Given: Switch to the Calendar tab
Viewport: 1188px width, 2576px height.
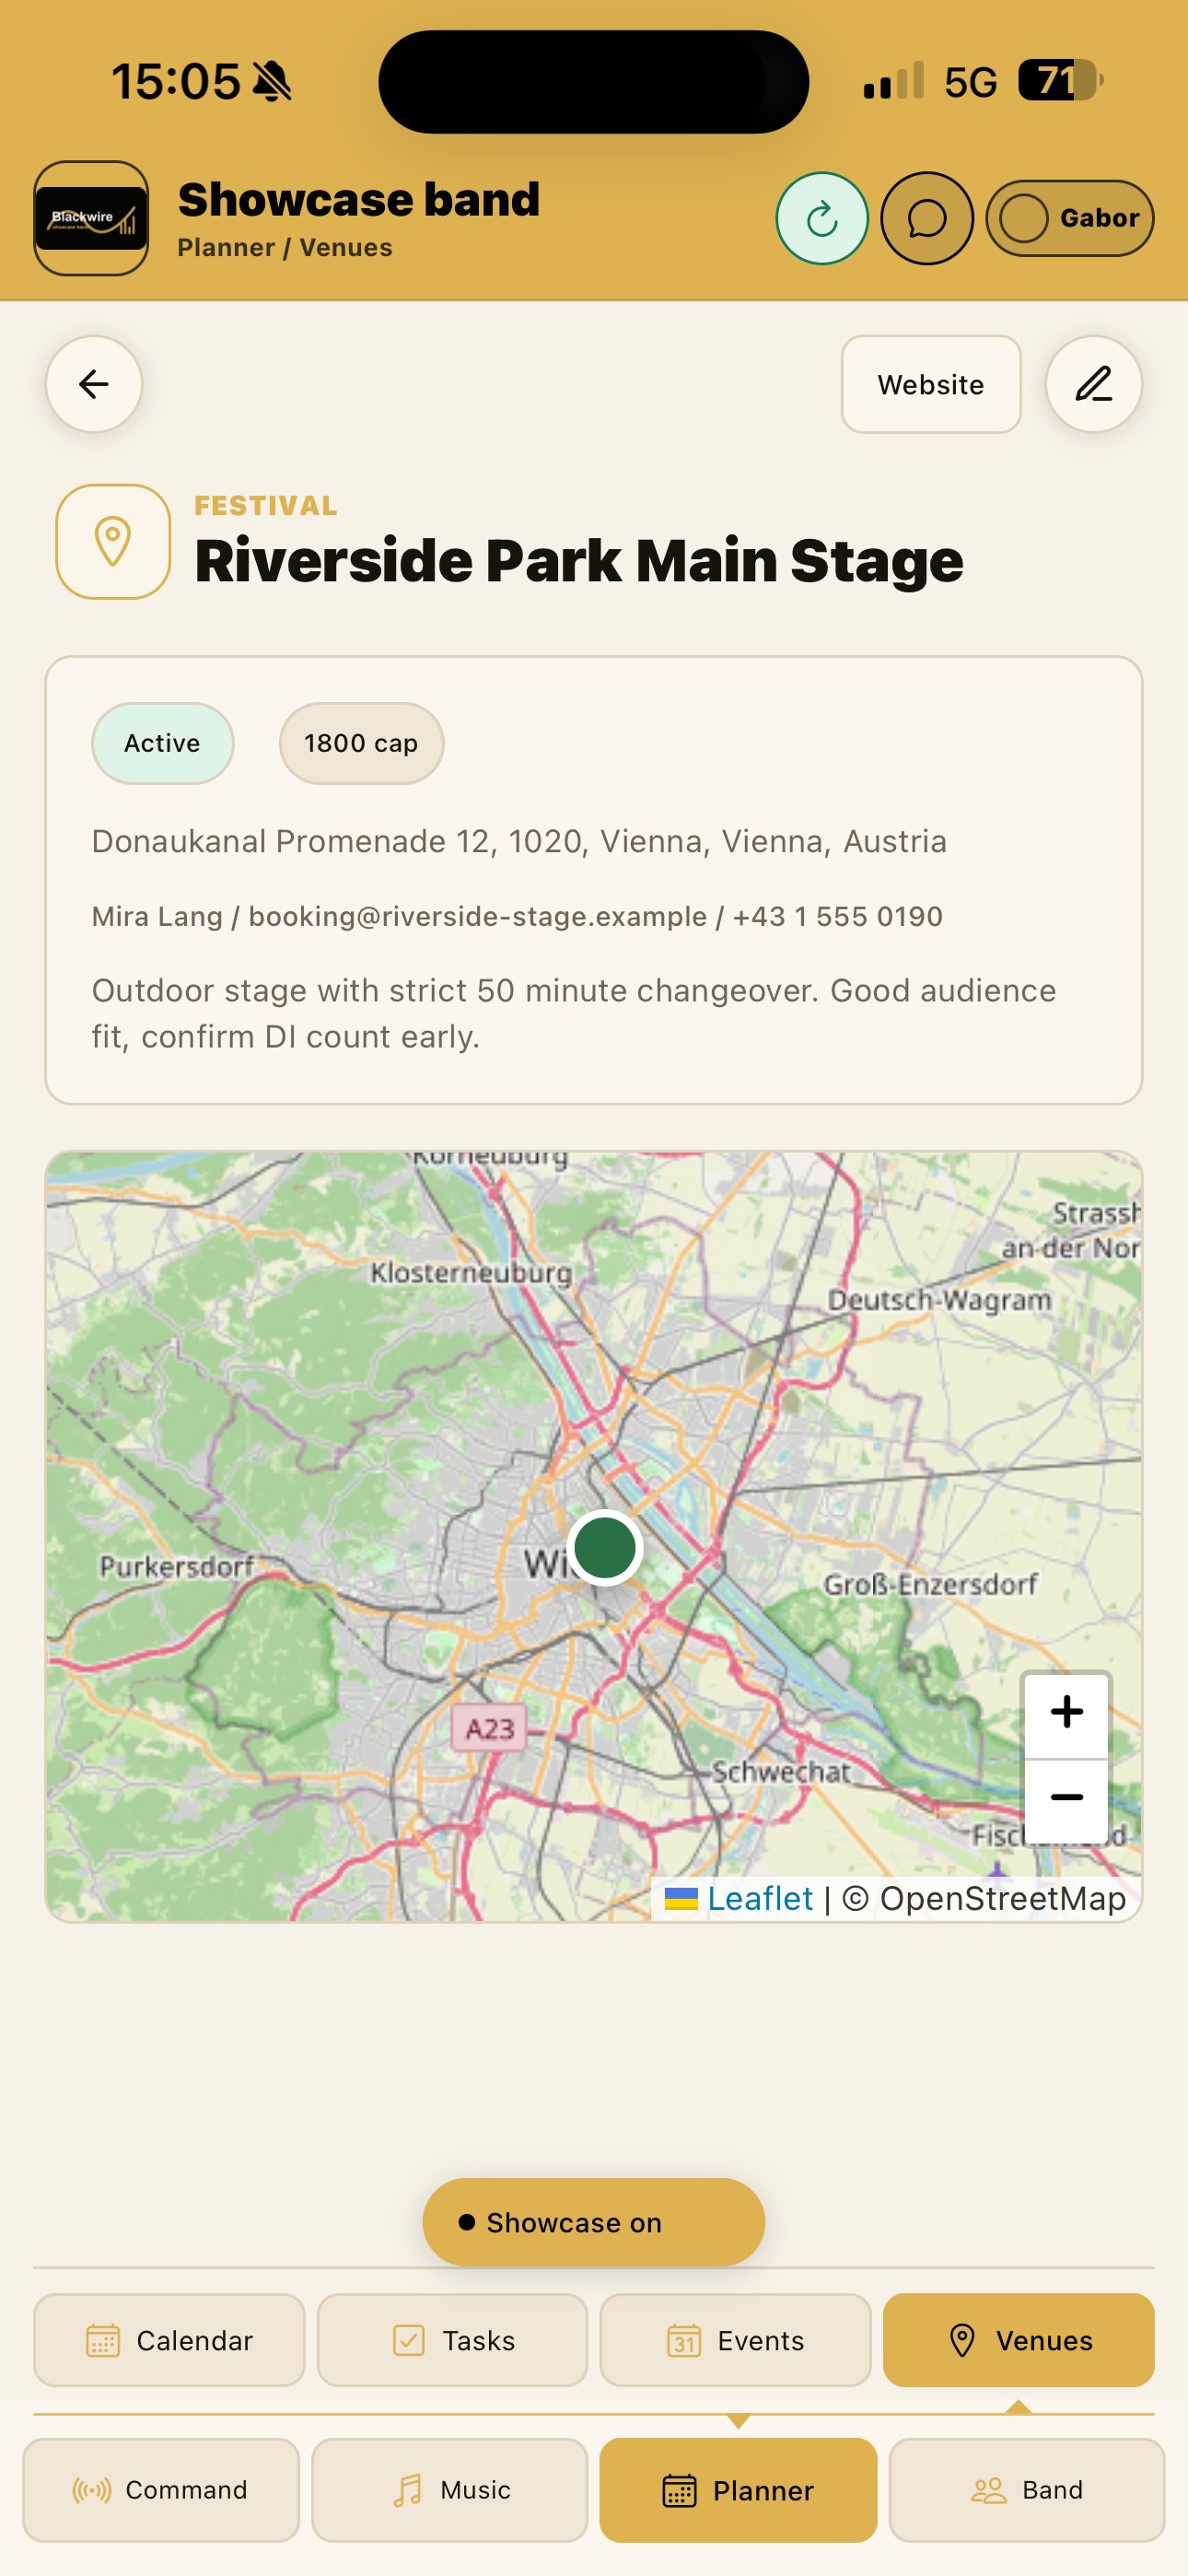Looking at the screenshot, I should pyautogui.click(x=169, y=2340).
